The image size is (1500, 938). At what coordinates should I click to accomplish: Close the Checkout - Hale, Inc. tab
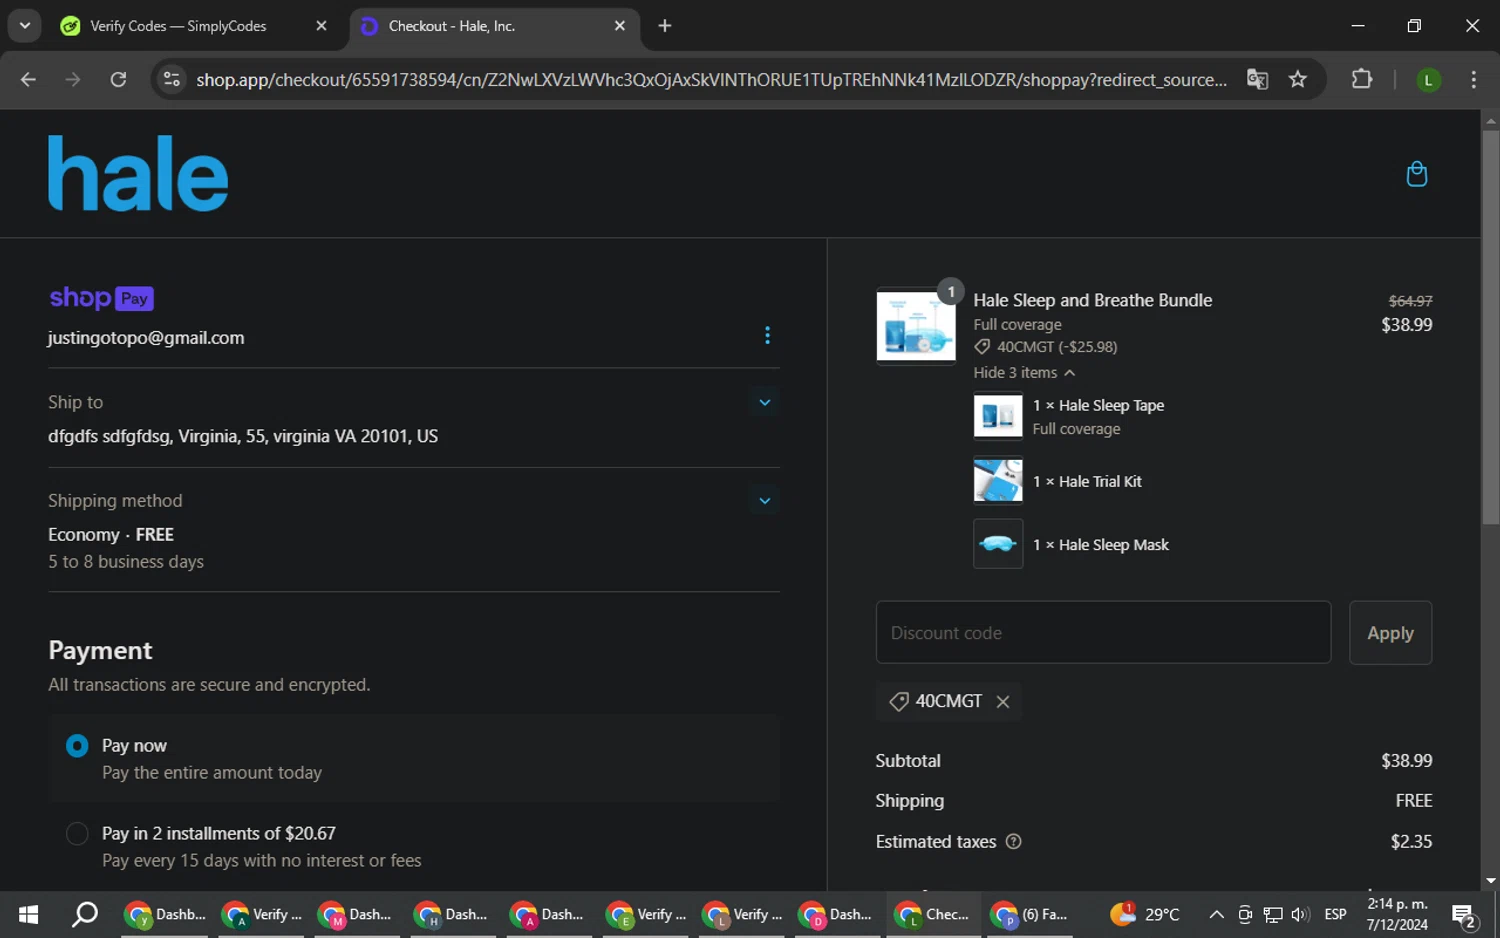pos(620,26)
